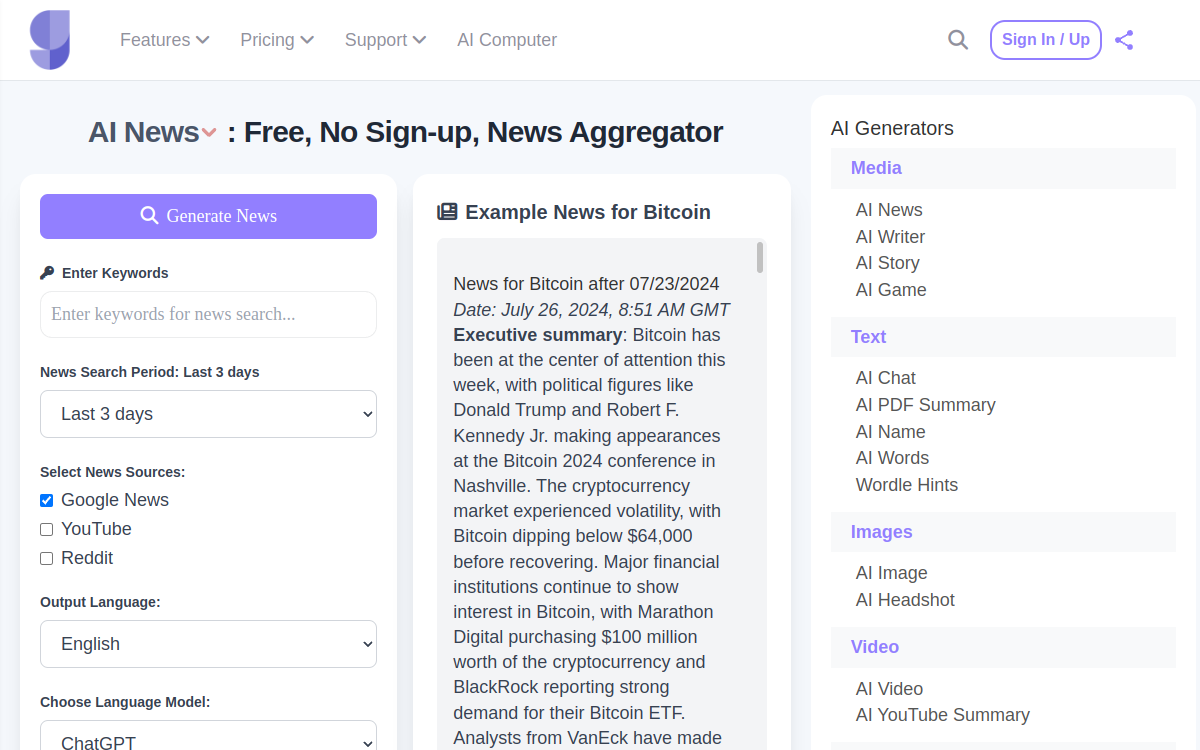Click the purple site logo
Viewport: 1200px width, 750px height.
click(50, 40)
